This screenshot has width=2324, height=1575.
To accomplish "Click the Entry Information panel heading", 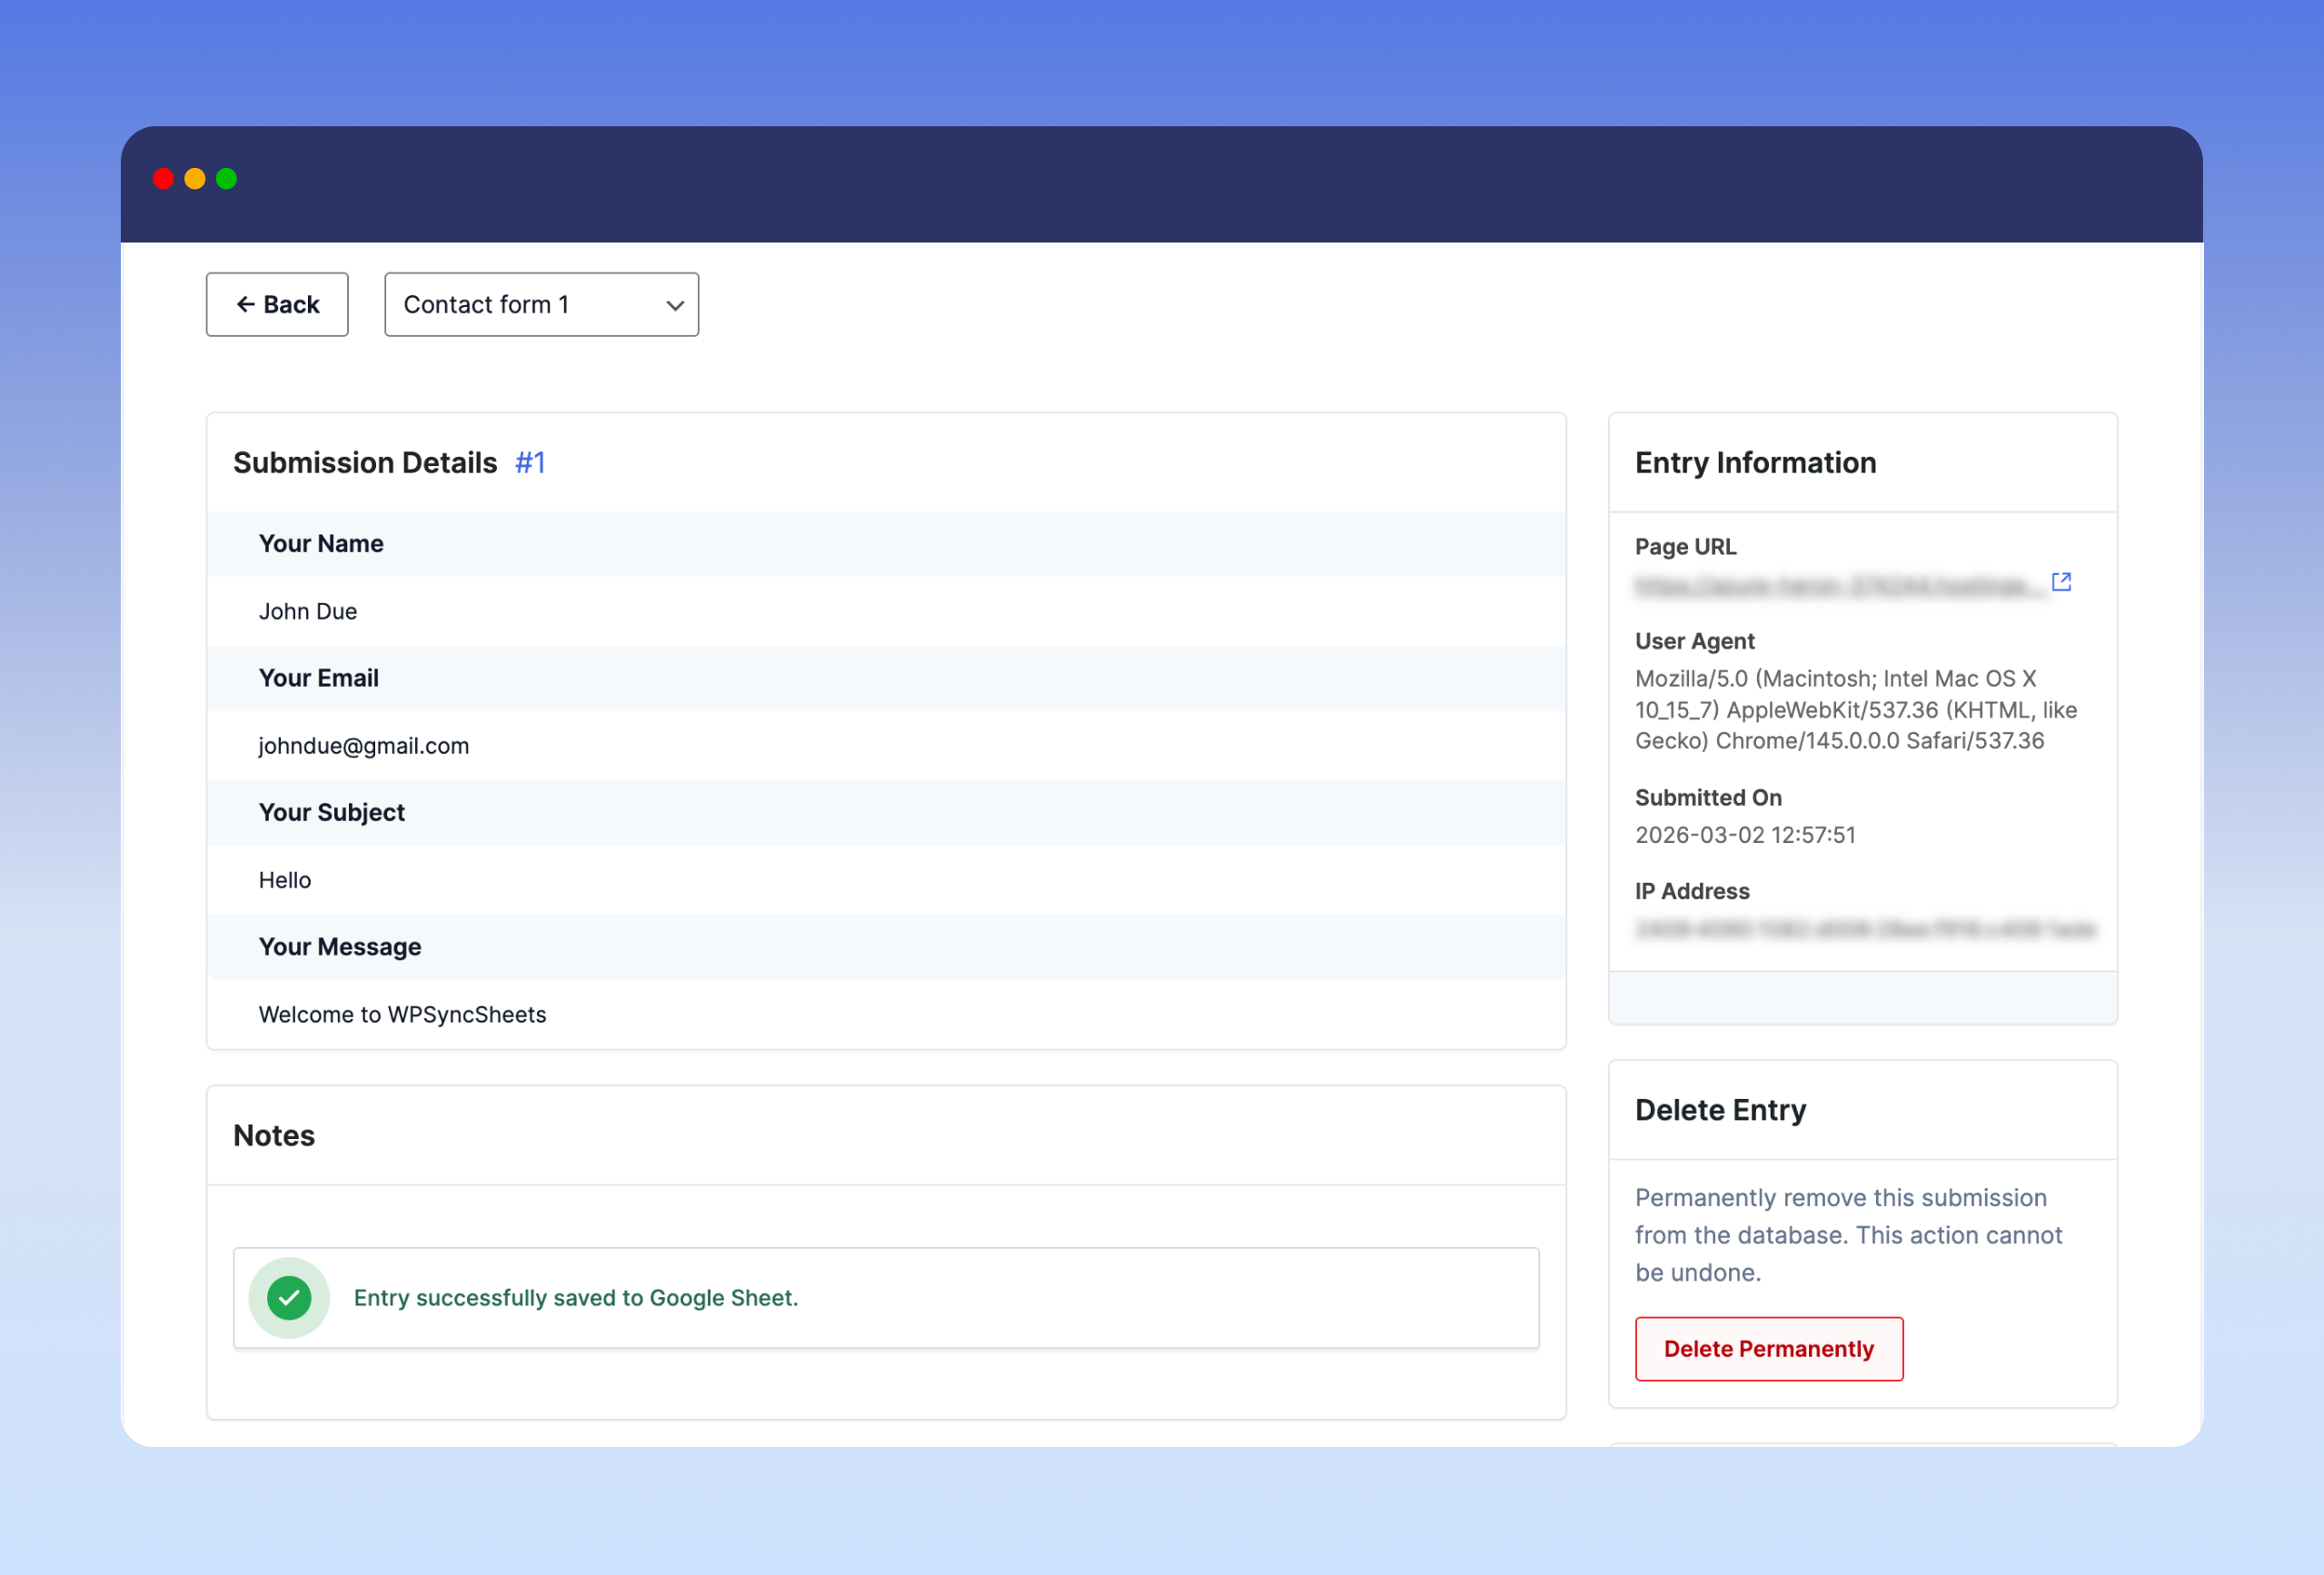I will pos(1755,463).
